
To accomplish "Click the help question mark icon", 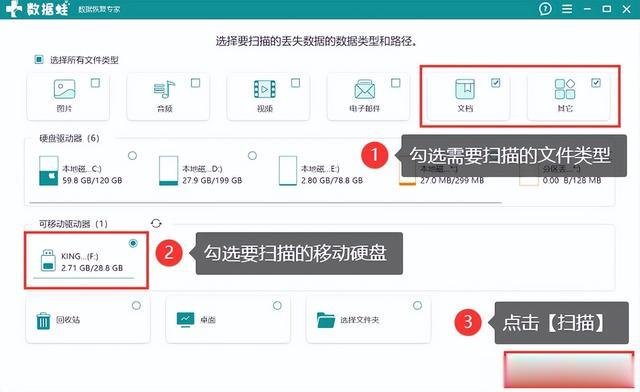I will pos(545,9).
